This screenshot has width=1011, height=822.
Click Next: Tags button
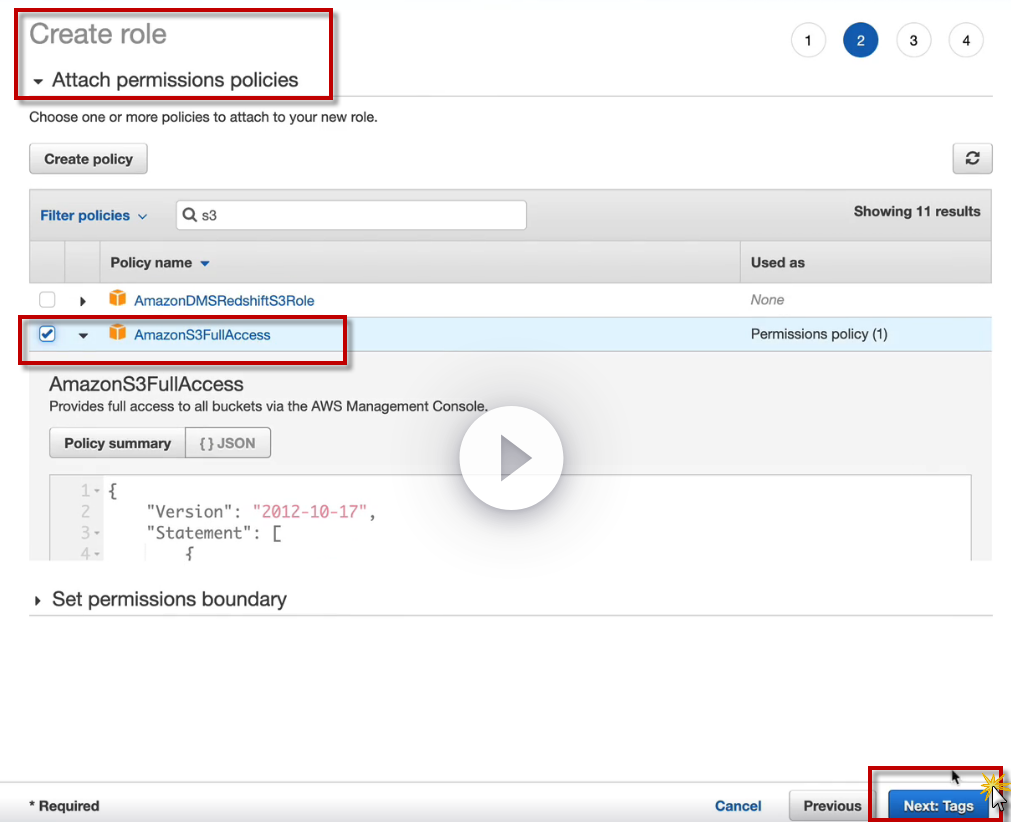click(938, 805)
